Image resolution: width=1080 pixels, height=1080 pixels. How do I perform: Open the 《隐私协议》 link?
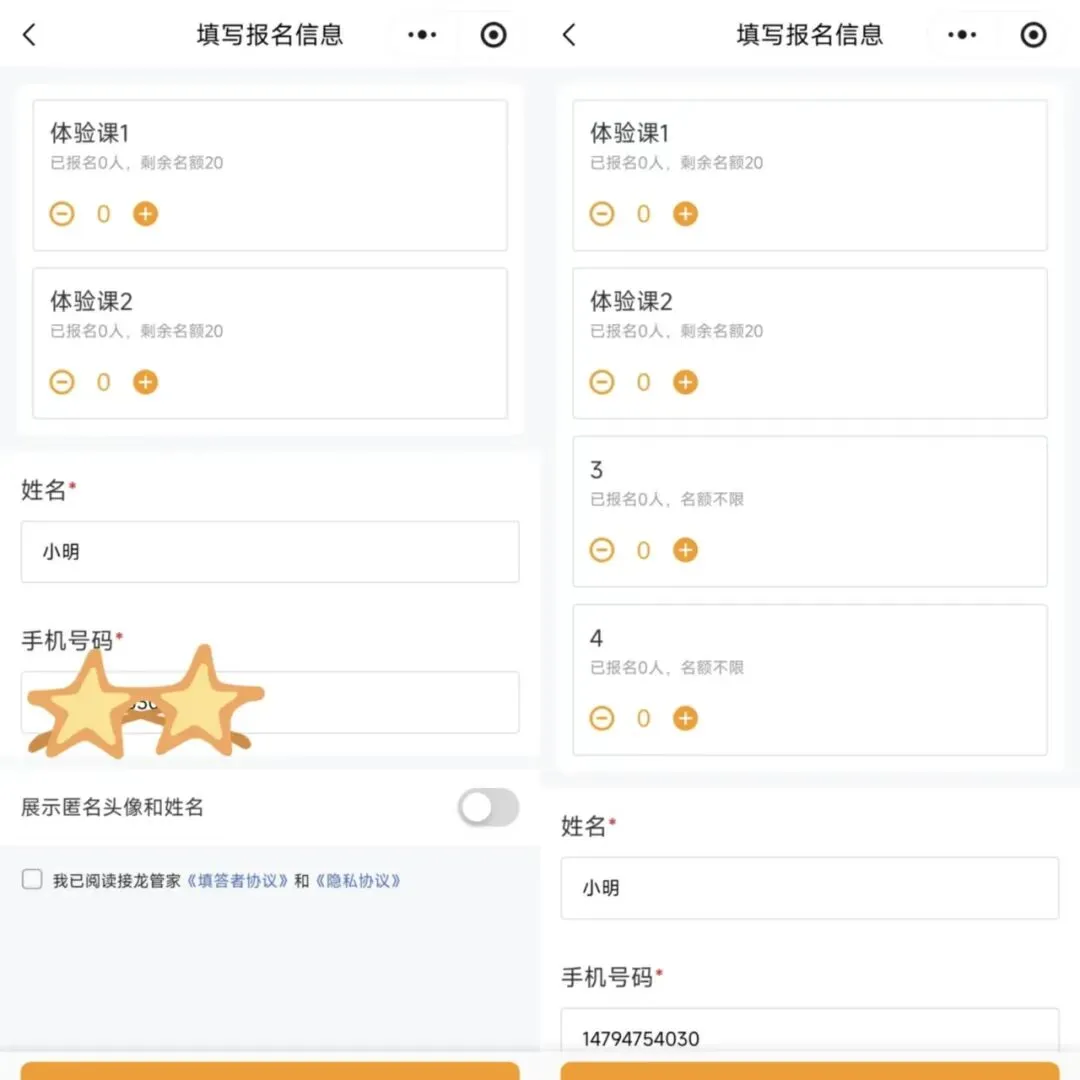click(x=358, y=881)
